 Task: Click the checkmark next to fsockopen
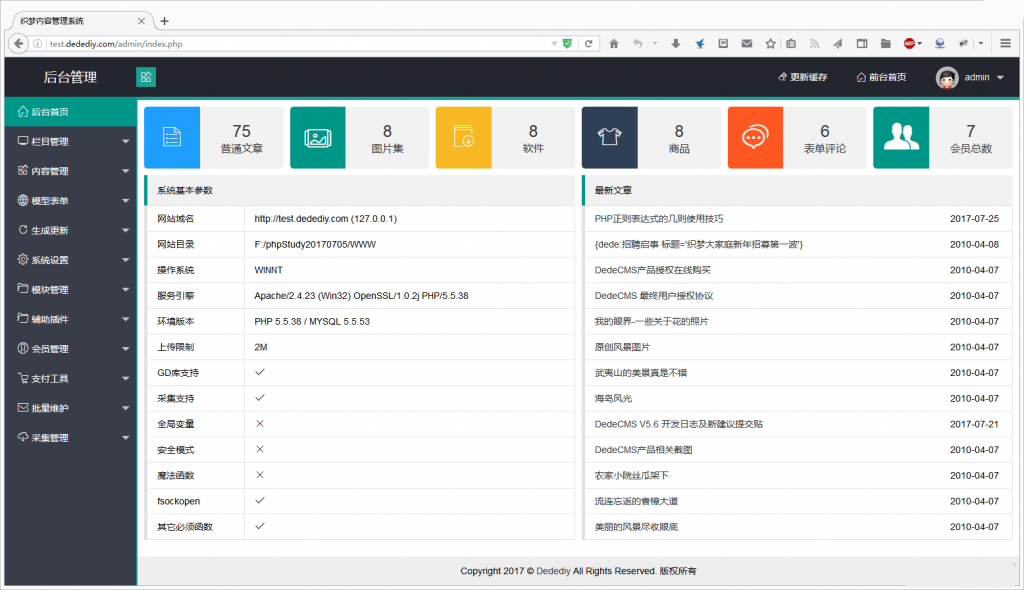(x=258, y=501)
